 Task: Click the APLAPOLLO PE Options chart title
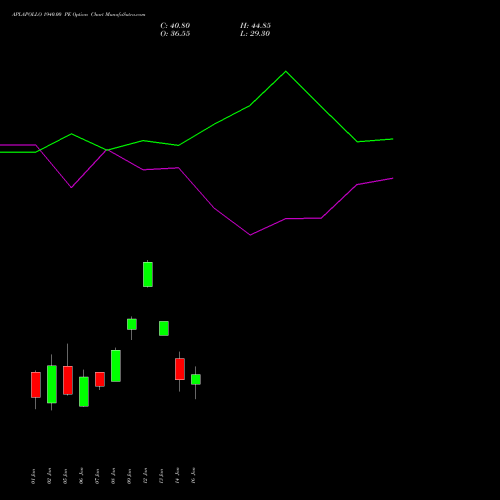click(x=79, y=15)
